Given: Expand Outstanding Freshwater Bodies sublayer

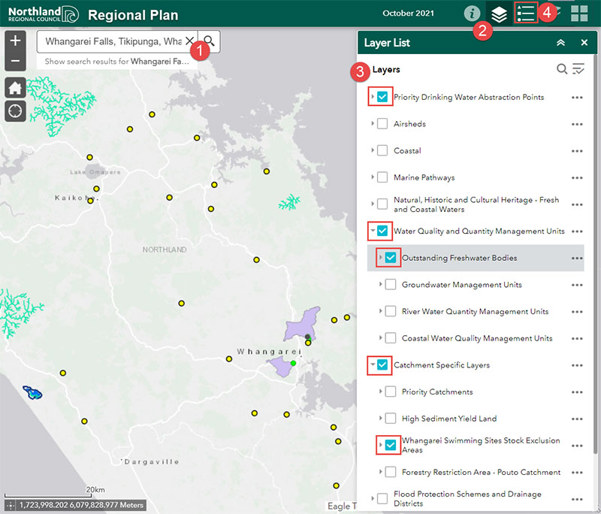Looking at the screenshot, I should (x=380, y=257).
